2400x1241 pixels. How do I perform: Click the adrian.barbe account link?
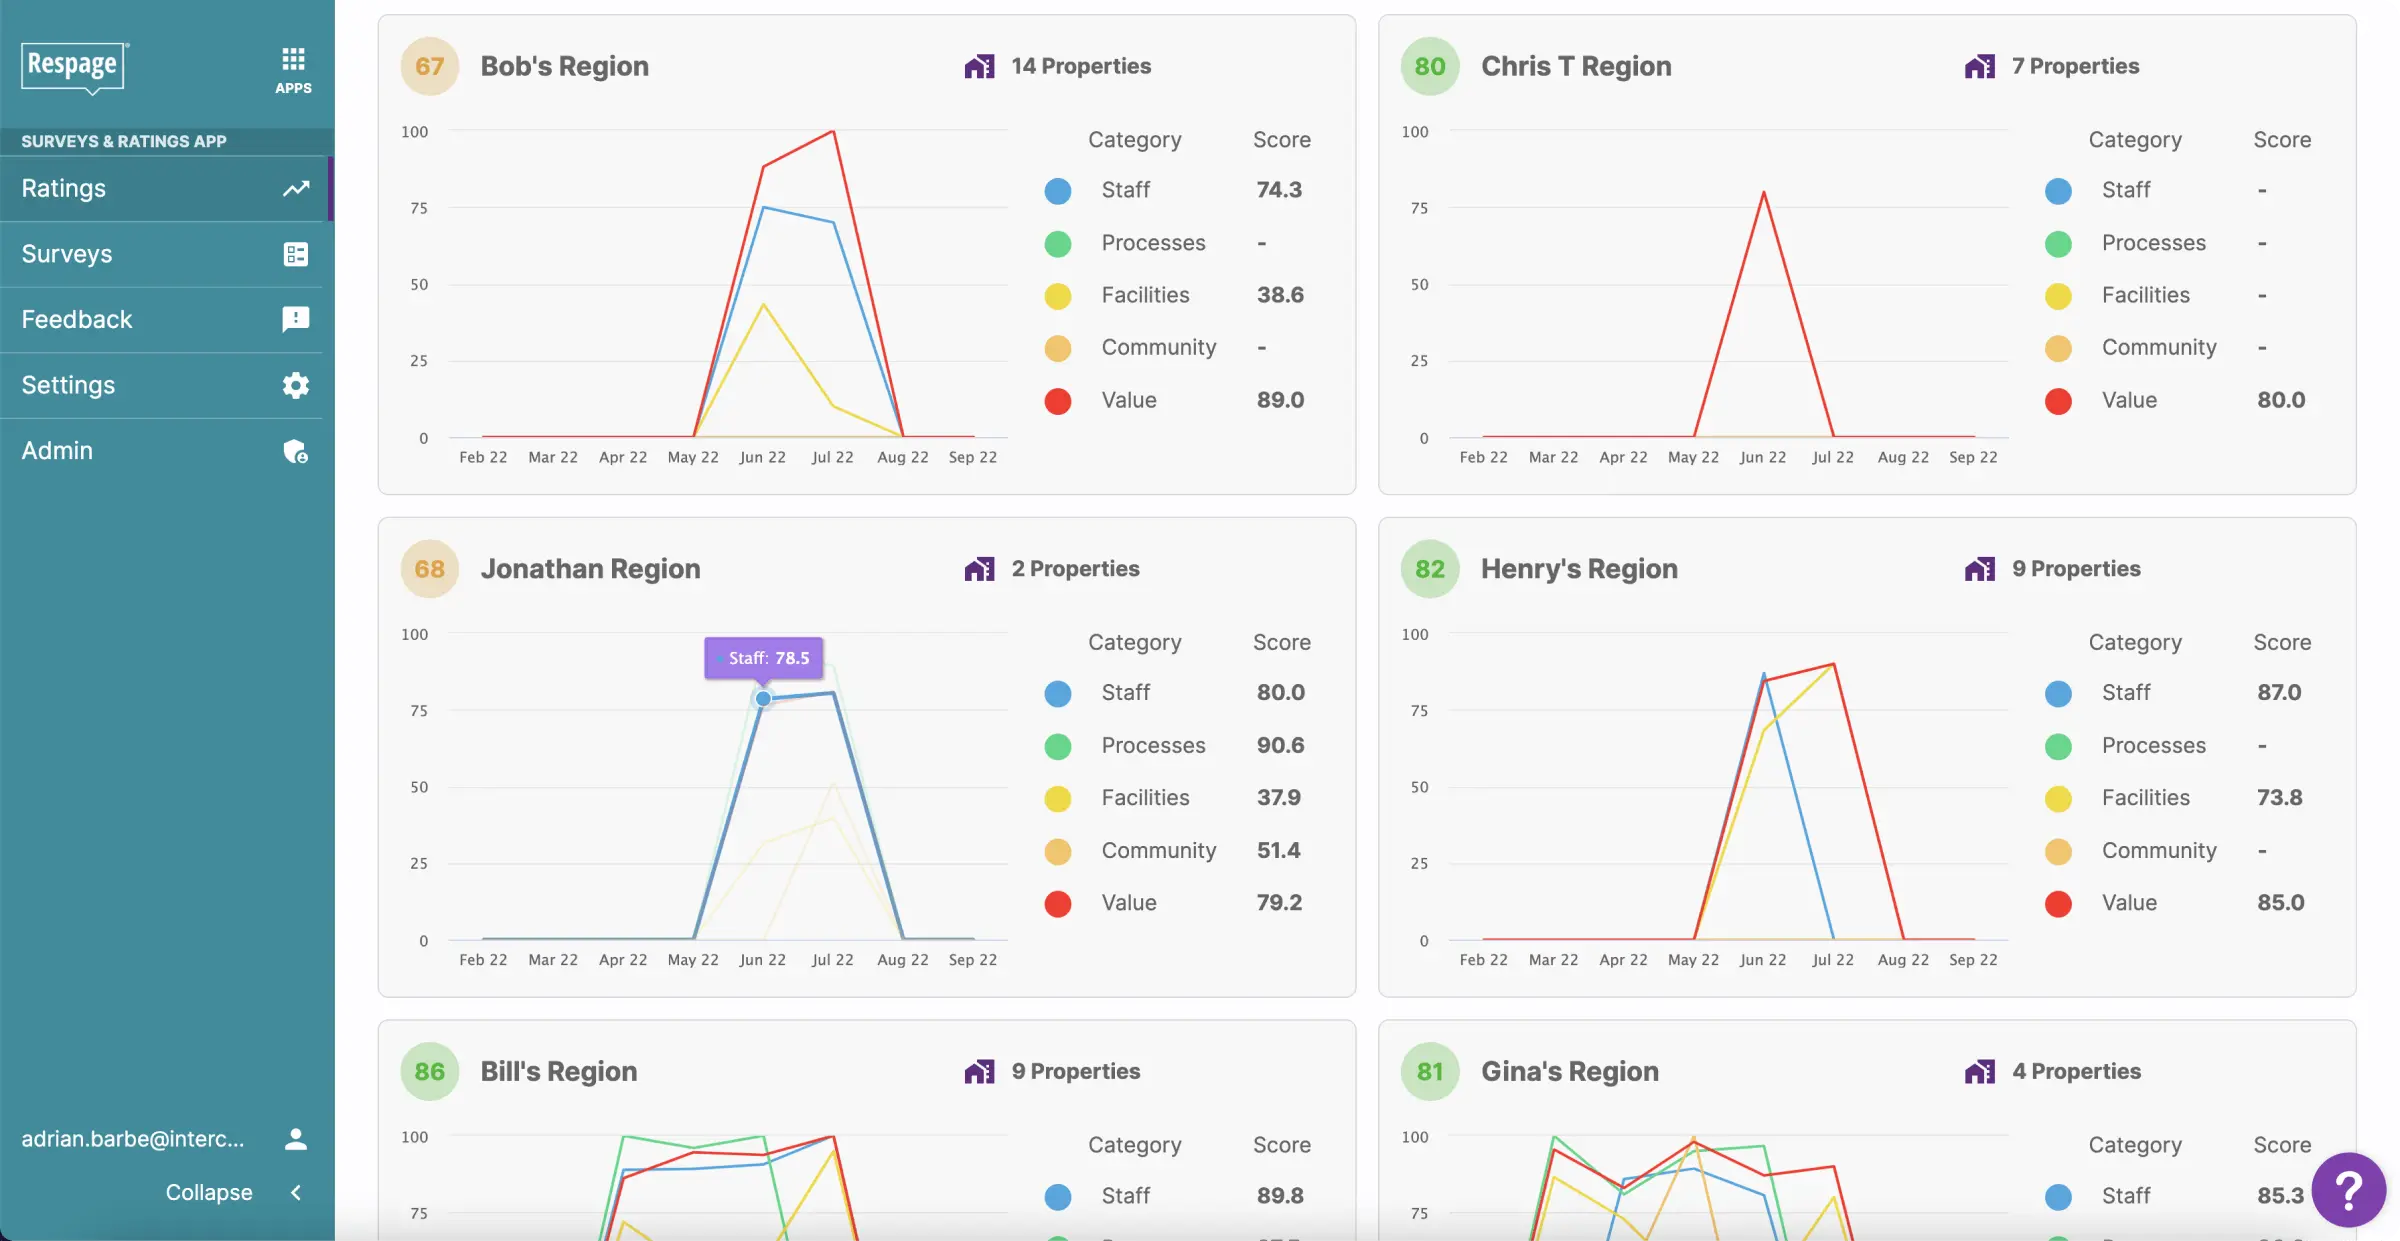(x=133, y=1138)
